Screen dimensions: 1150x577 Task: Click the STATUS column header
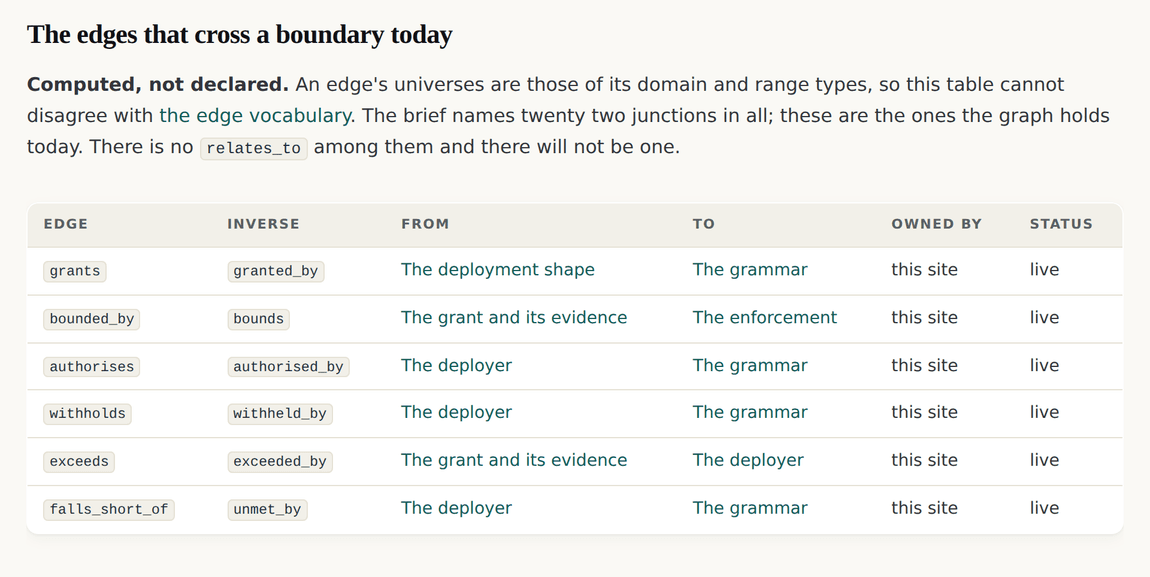point(1061,224)
